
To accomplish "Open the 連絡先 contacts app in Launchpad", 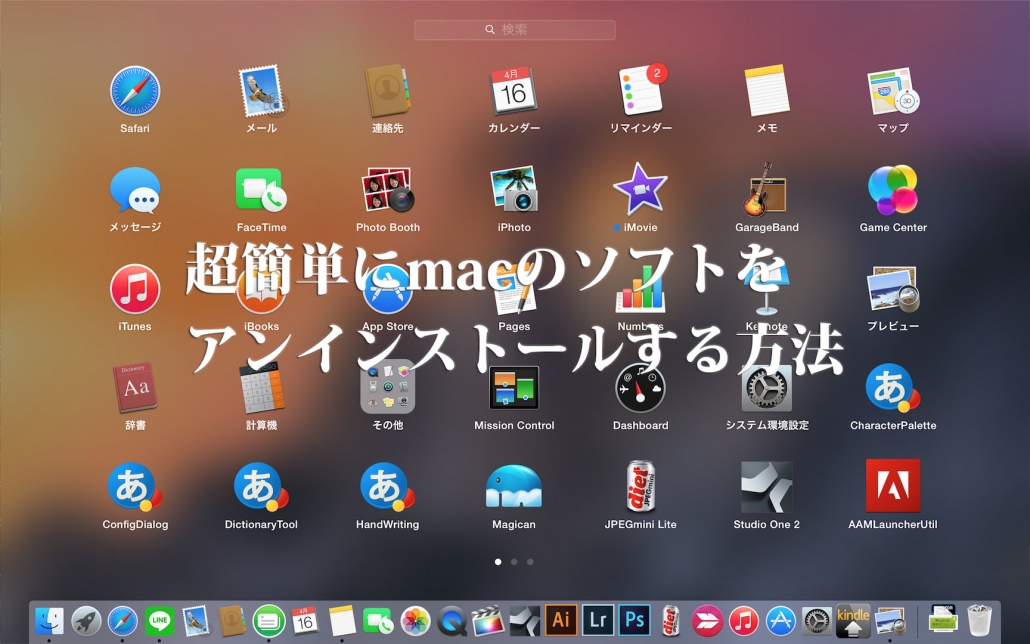I will (388, 91).
